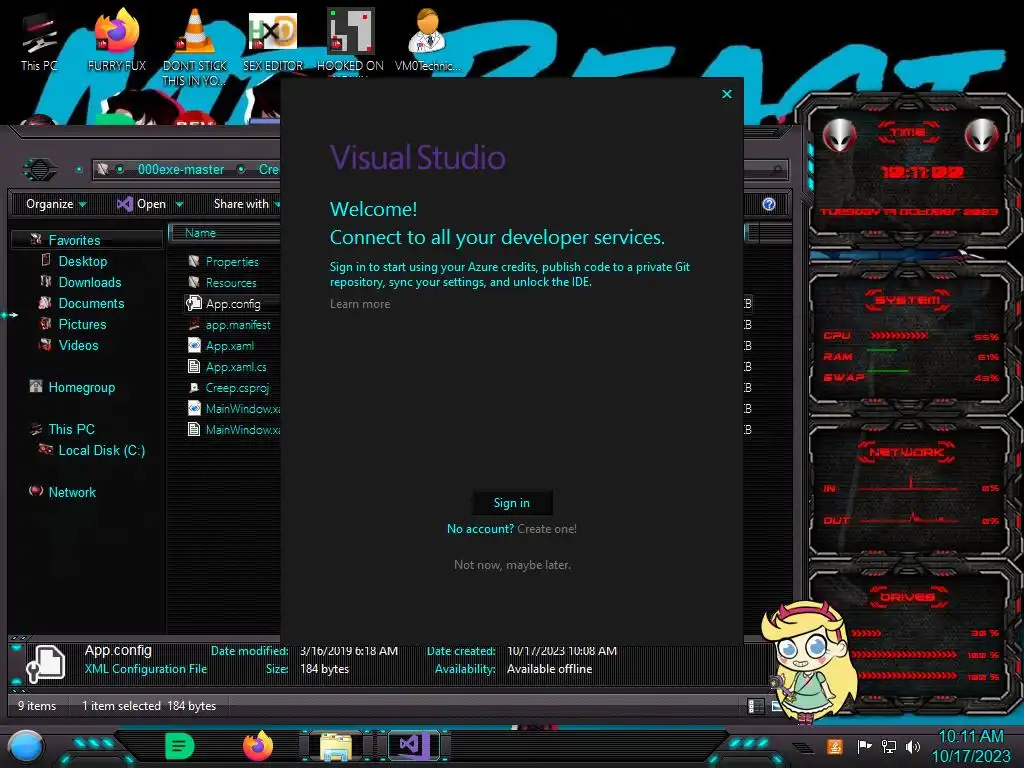Click Create one! account link
Screen dimensions: 1024x768
coord(547,529)
